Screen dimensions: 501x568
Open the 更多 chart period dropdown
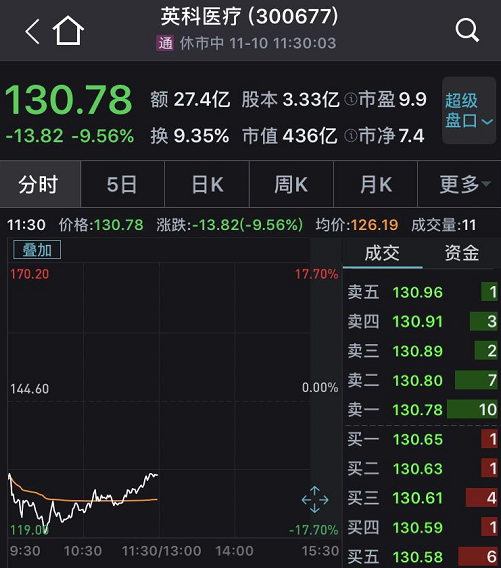click(x=459, y=184)
